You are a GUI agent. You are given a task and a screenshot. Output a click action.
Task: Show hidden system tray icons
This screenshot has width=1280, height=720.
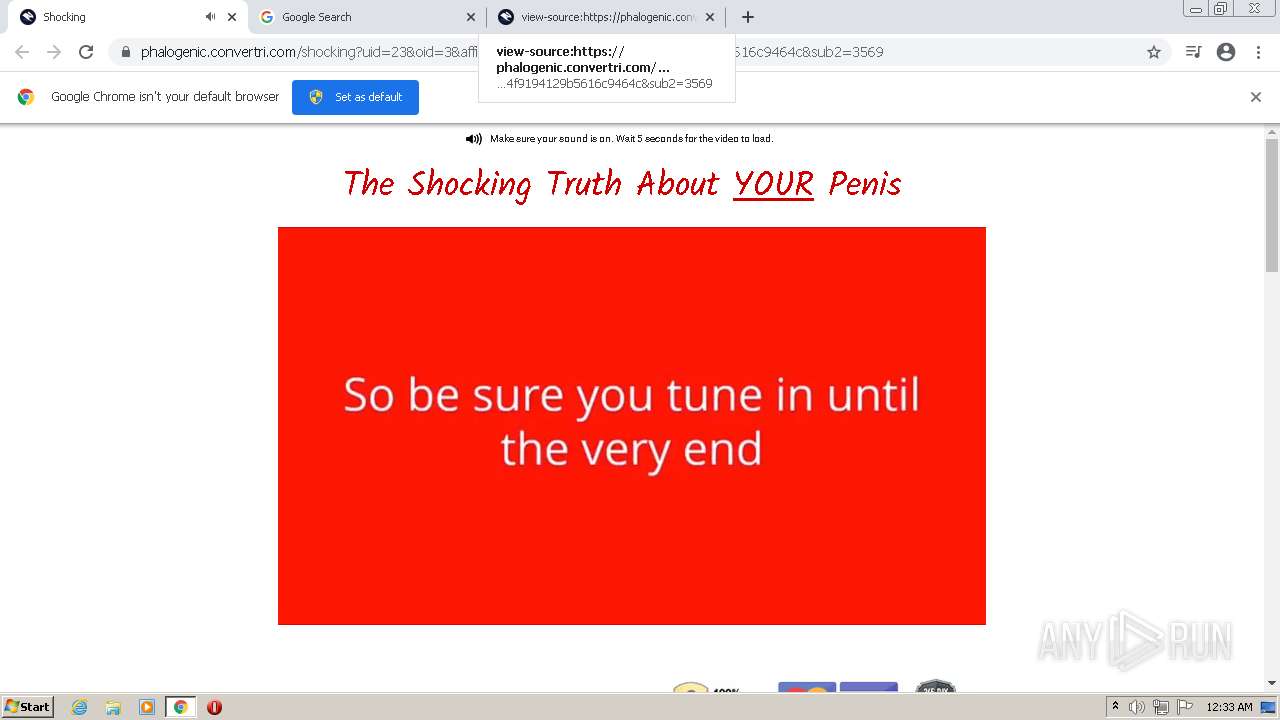[1115, 707]
